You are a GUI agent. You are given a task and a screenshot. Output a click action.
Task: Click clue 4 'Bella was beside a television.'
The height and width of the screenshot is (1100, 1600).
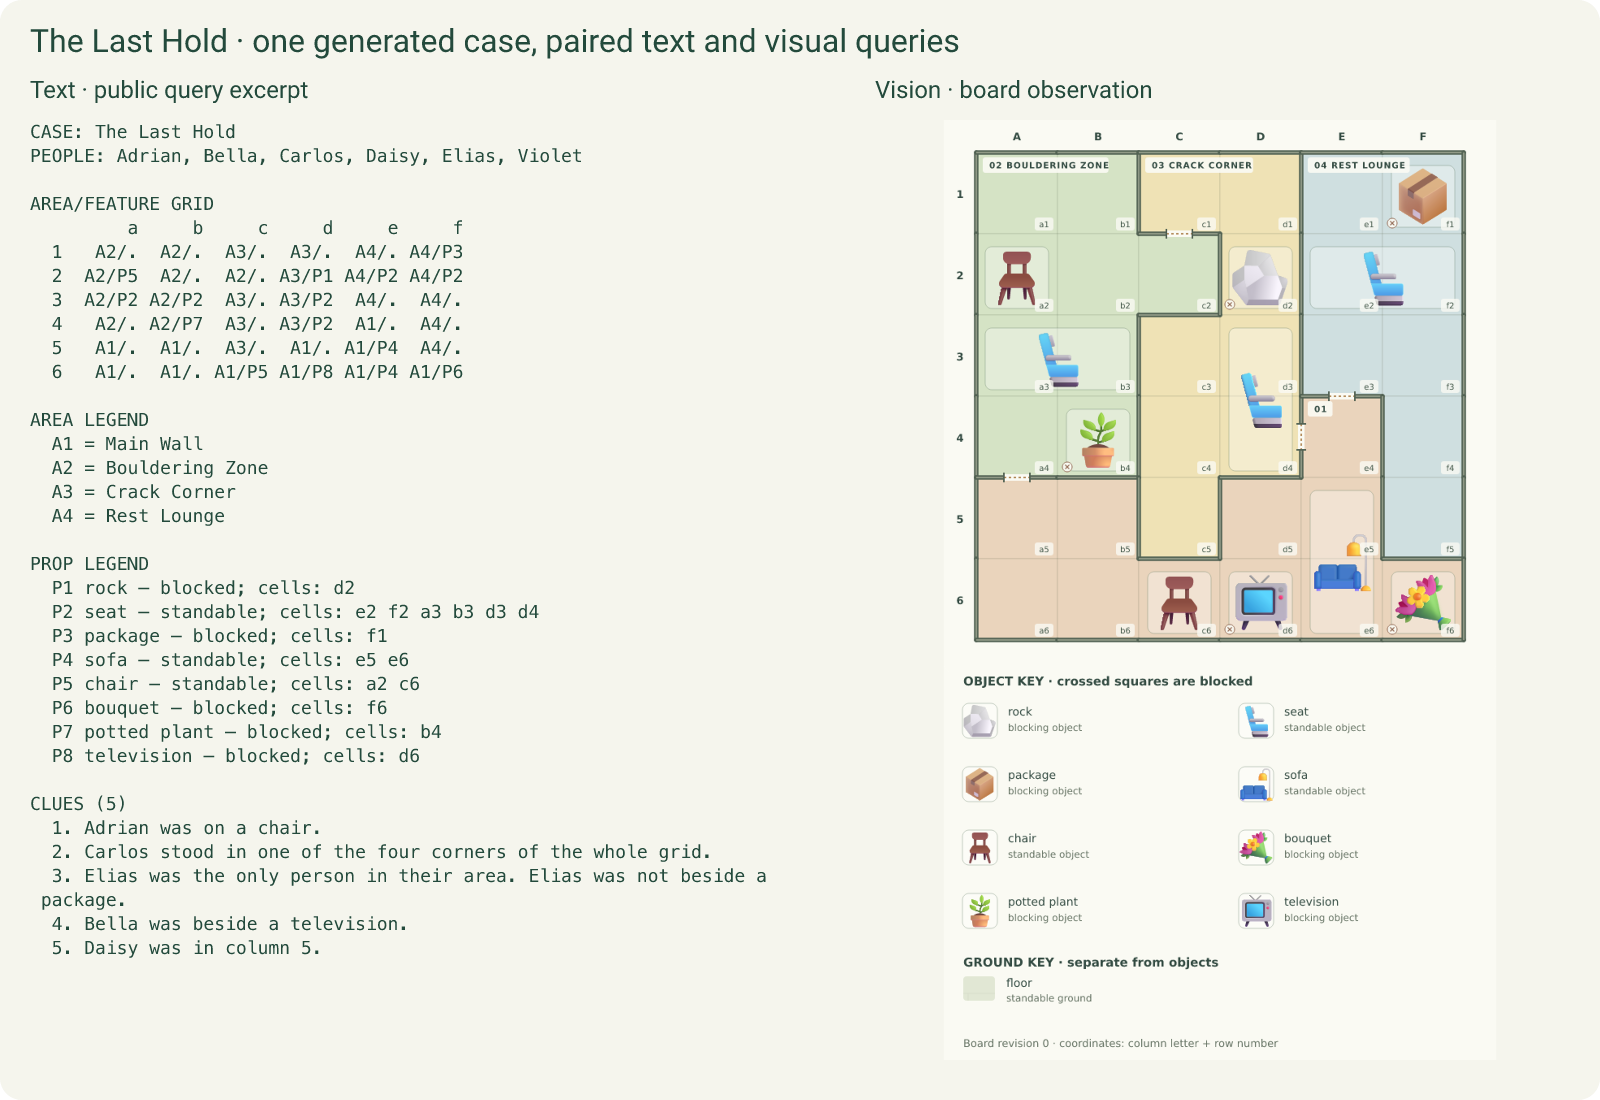pos(230,924)
